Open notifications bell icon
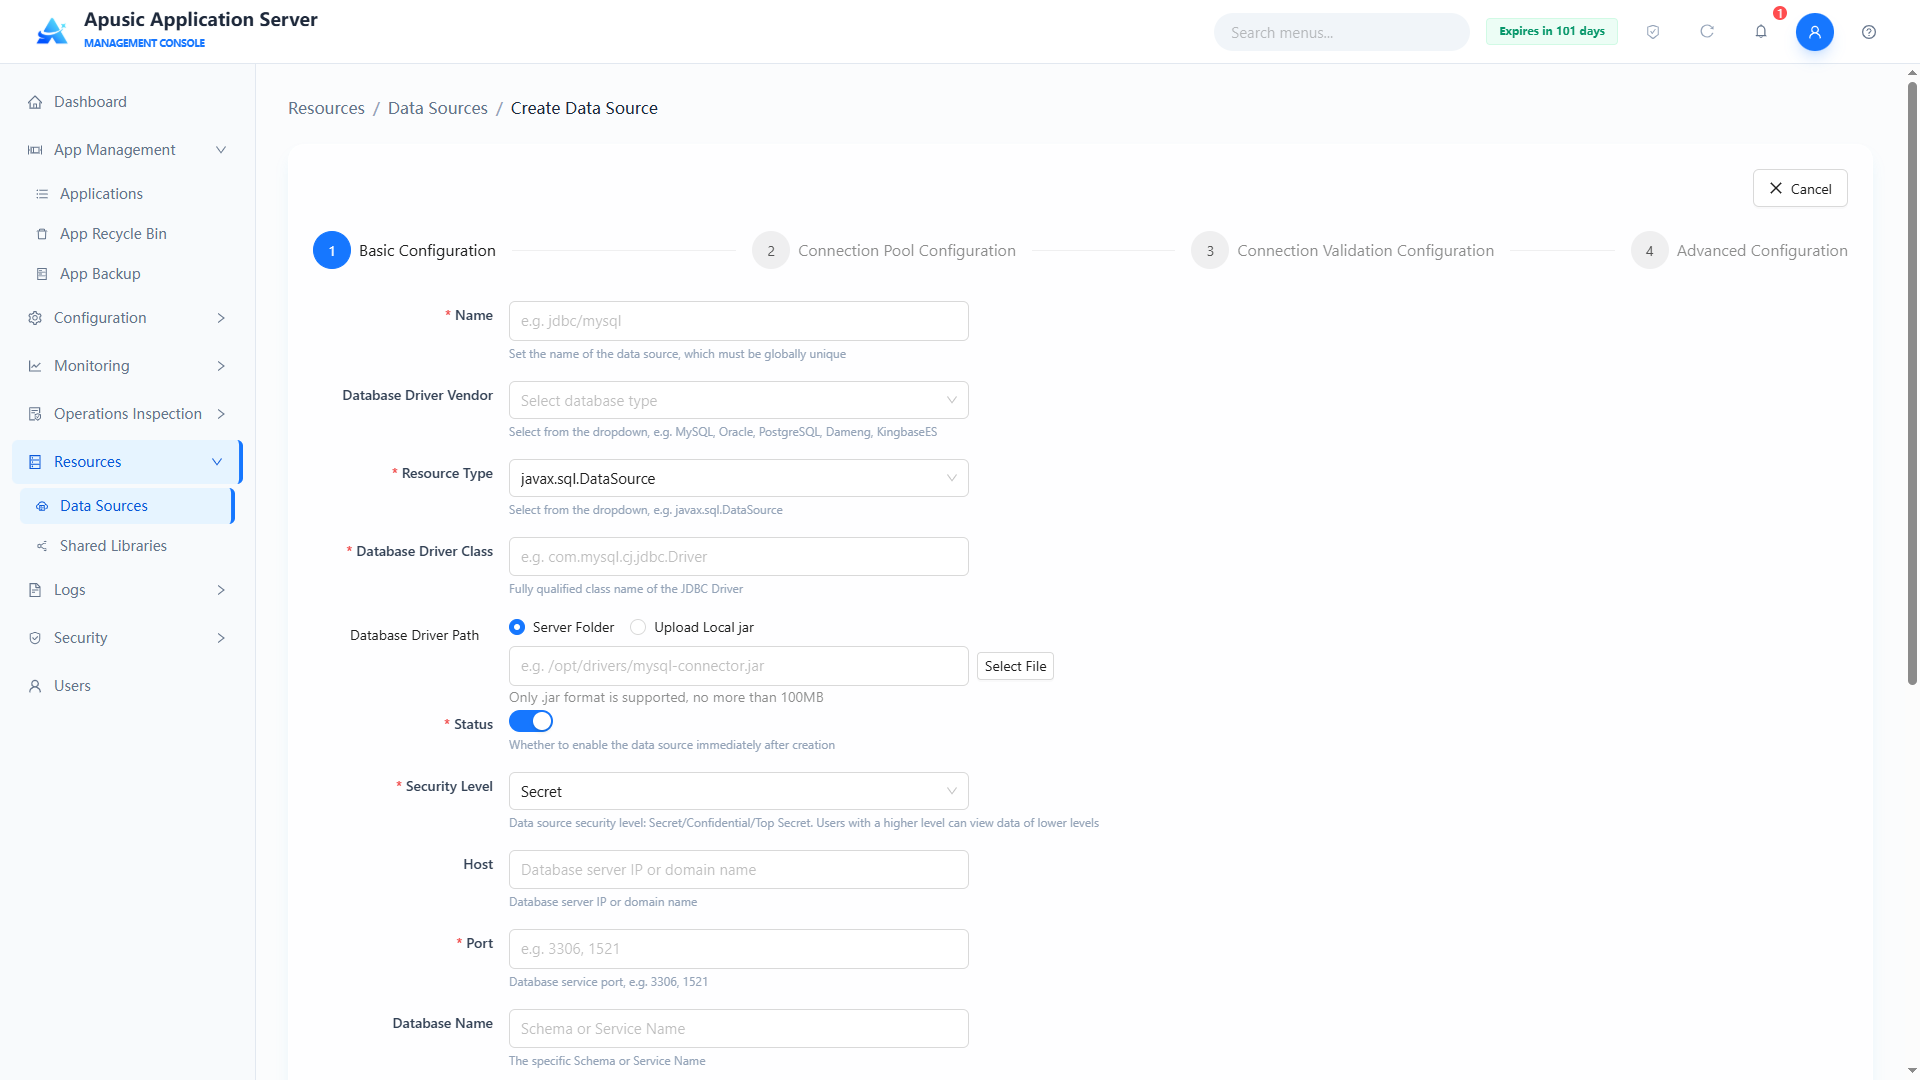Viewport: 1920px width, 1080px height. point(1761,32)
